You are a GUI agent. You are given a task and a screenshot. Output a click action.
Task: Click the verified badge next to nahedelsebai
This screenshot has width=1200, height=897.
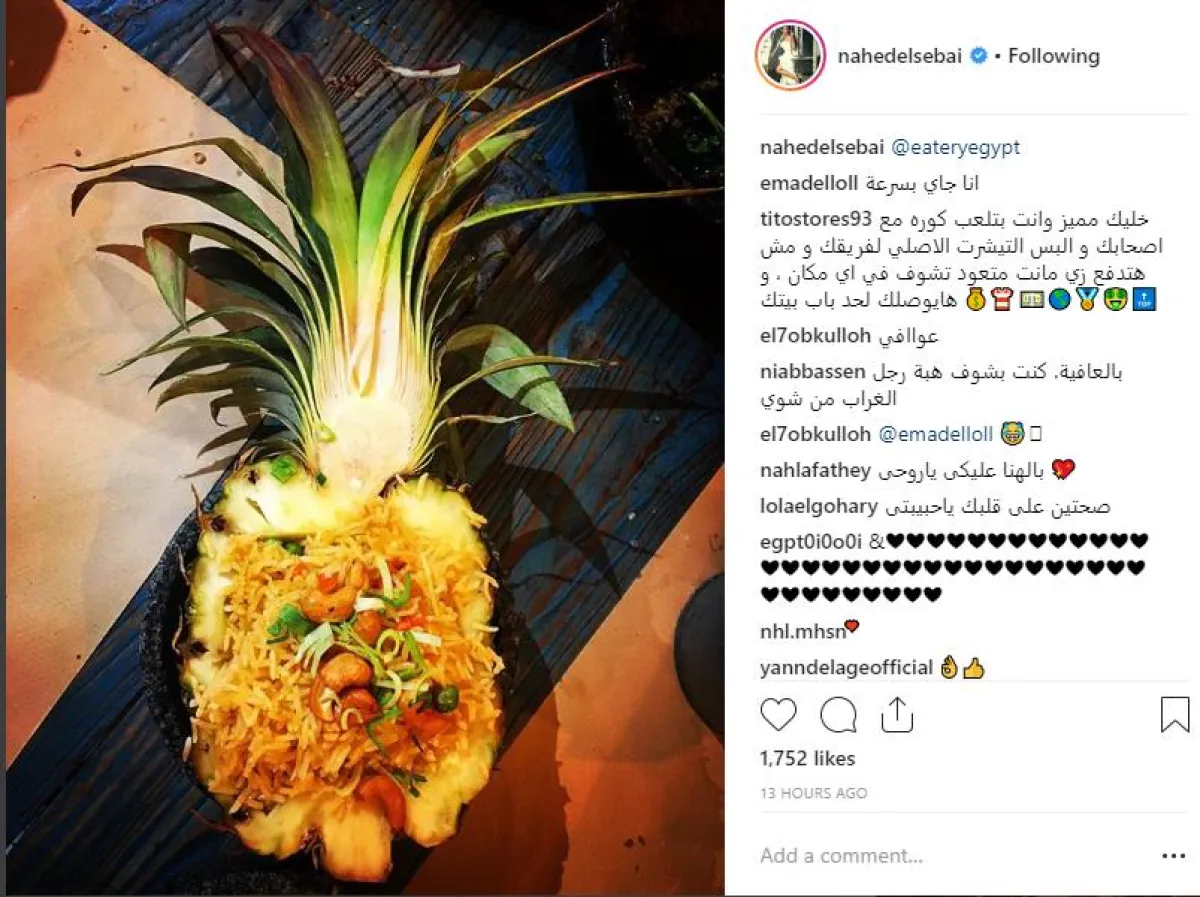[979, 56]
